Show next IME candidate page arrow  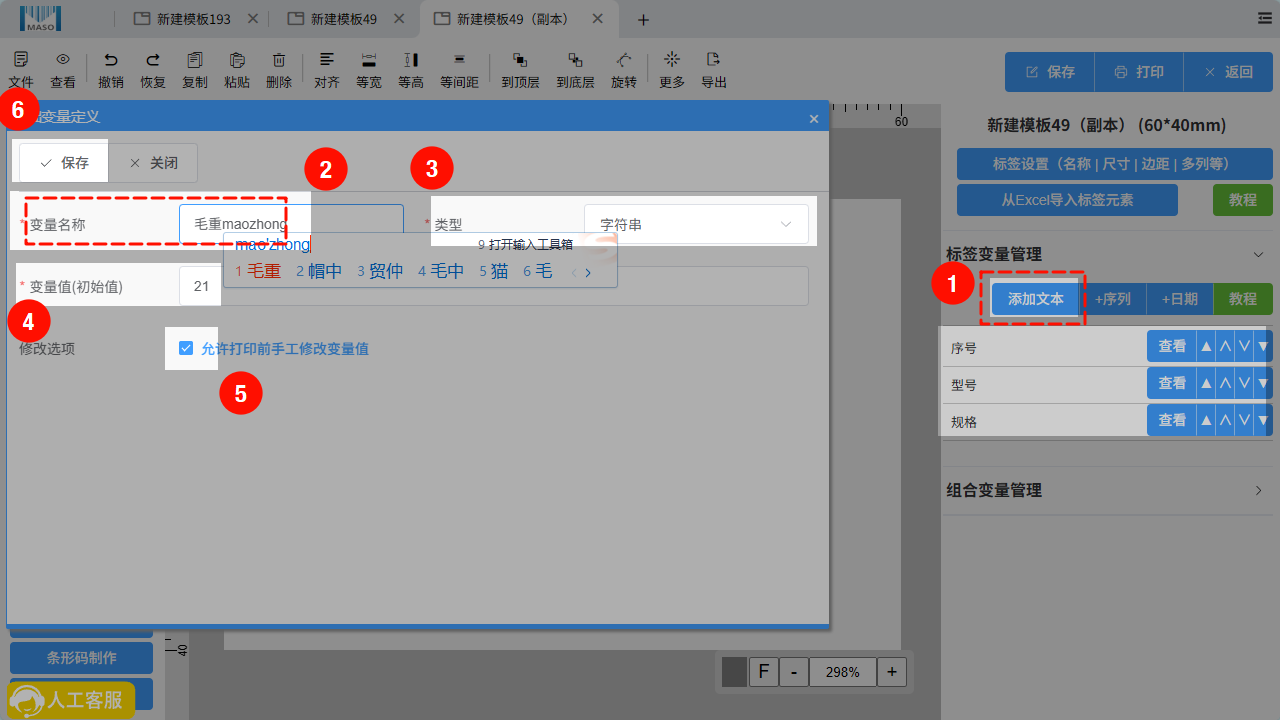(588, 272)
